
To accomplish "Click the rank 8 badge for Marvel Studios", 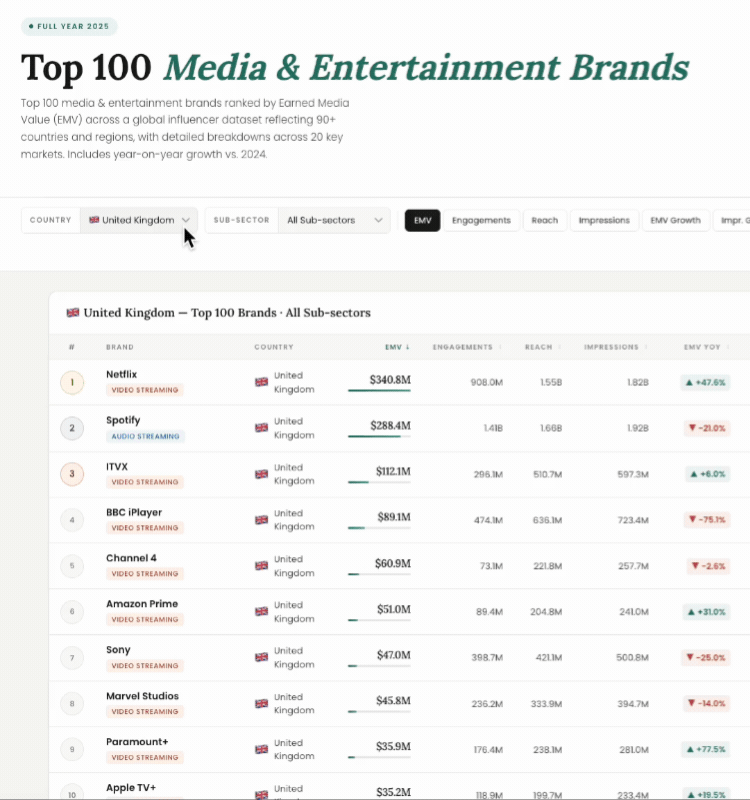I will pos(72,704).
